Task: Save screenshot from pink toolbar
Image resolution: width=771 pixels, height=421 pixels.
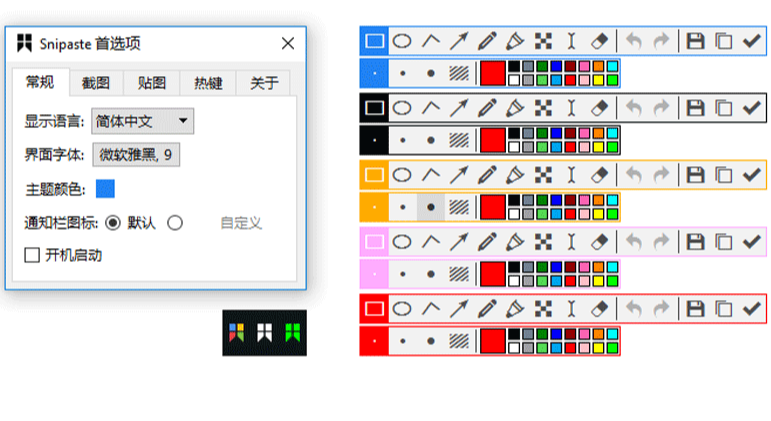Action: click(x=695, y=241)
